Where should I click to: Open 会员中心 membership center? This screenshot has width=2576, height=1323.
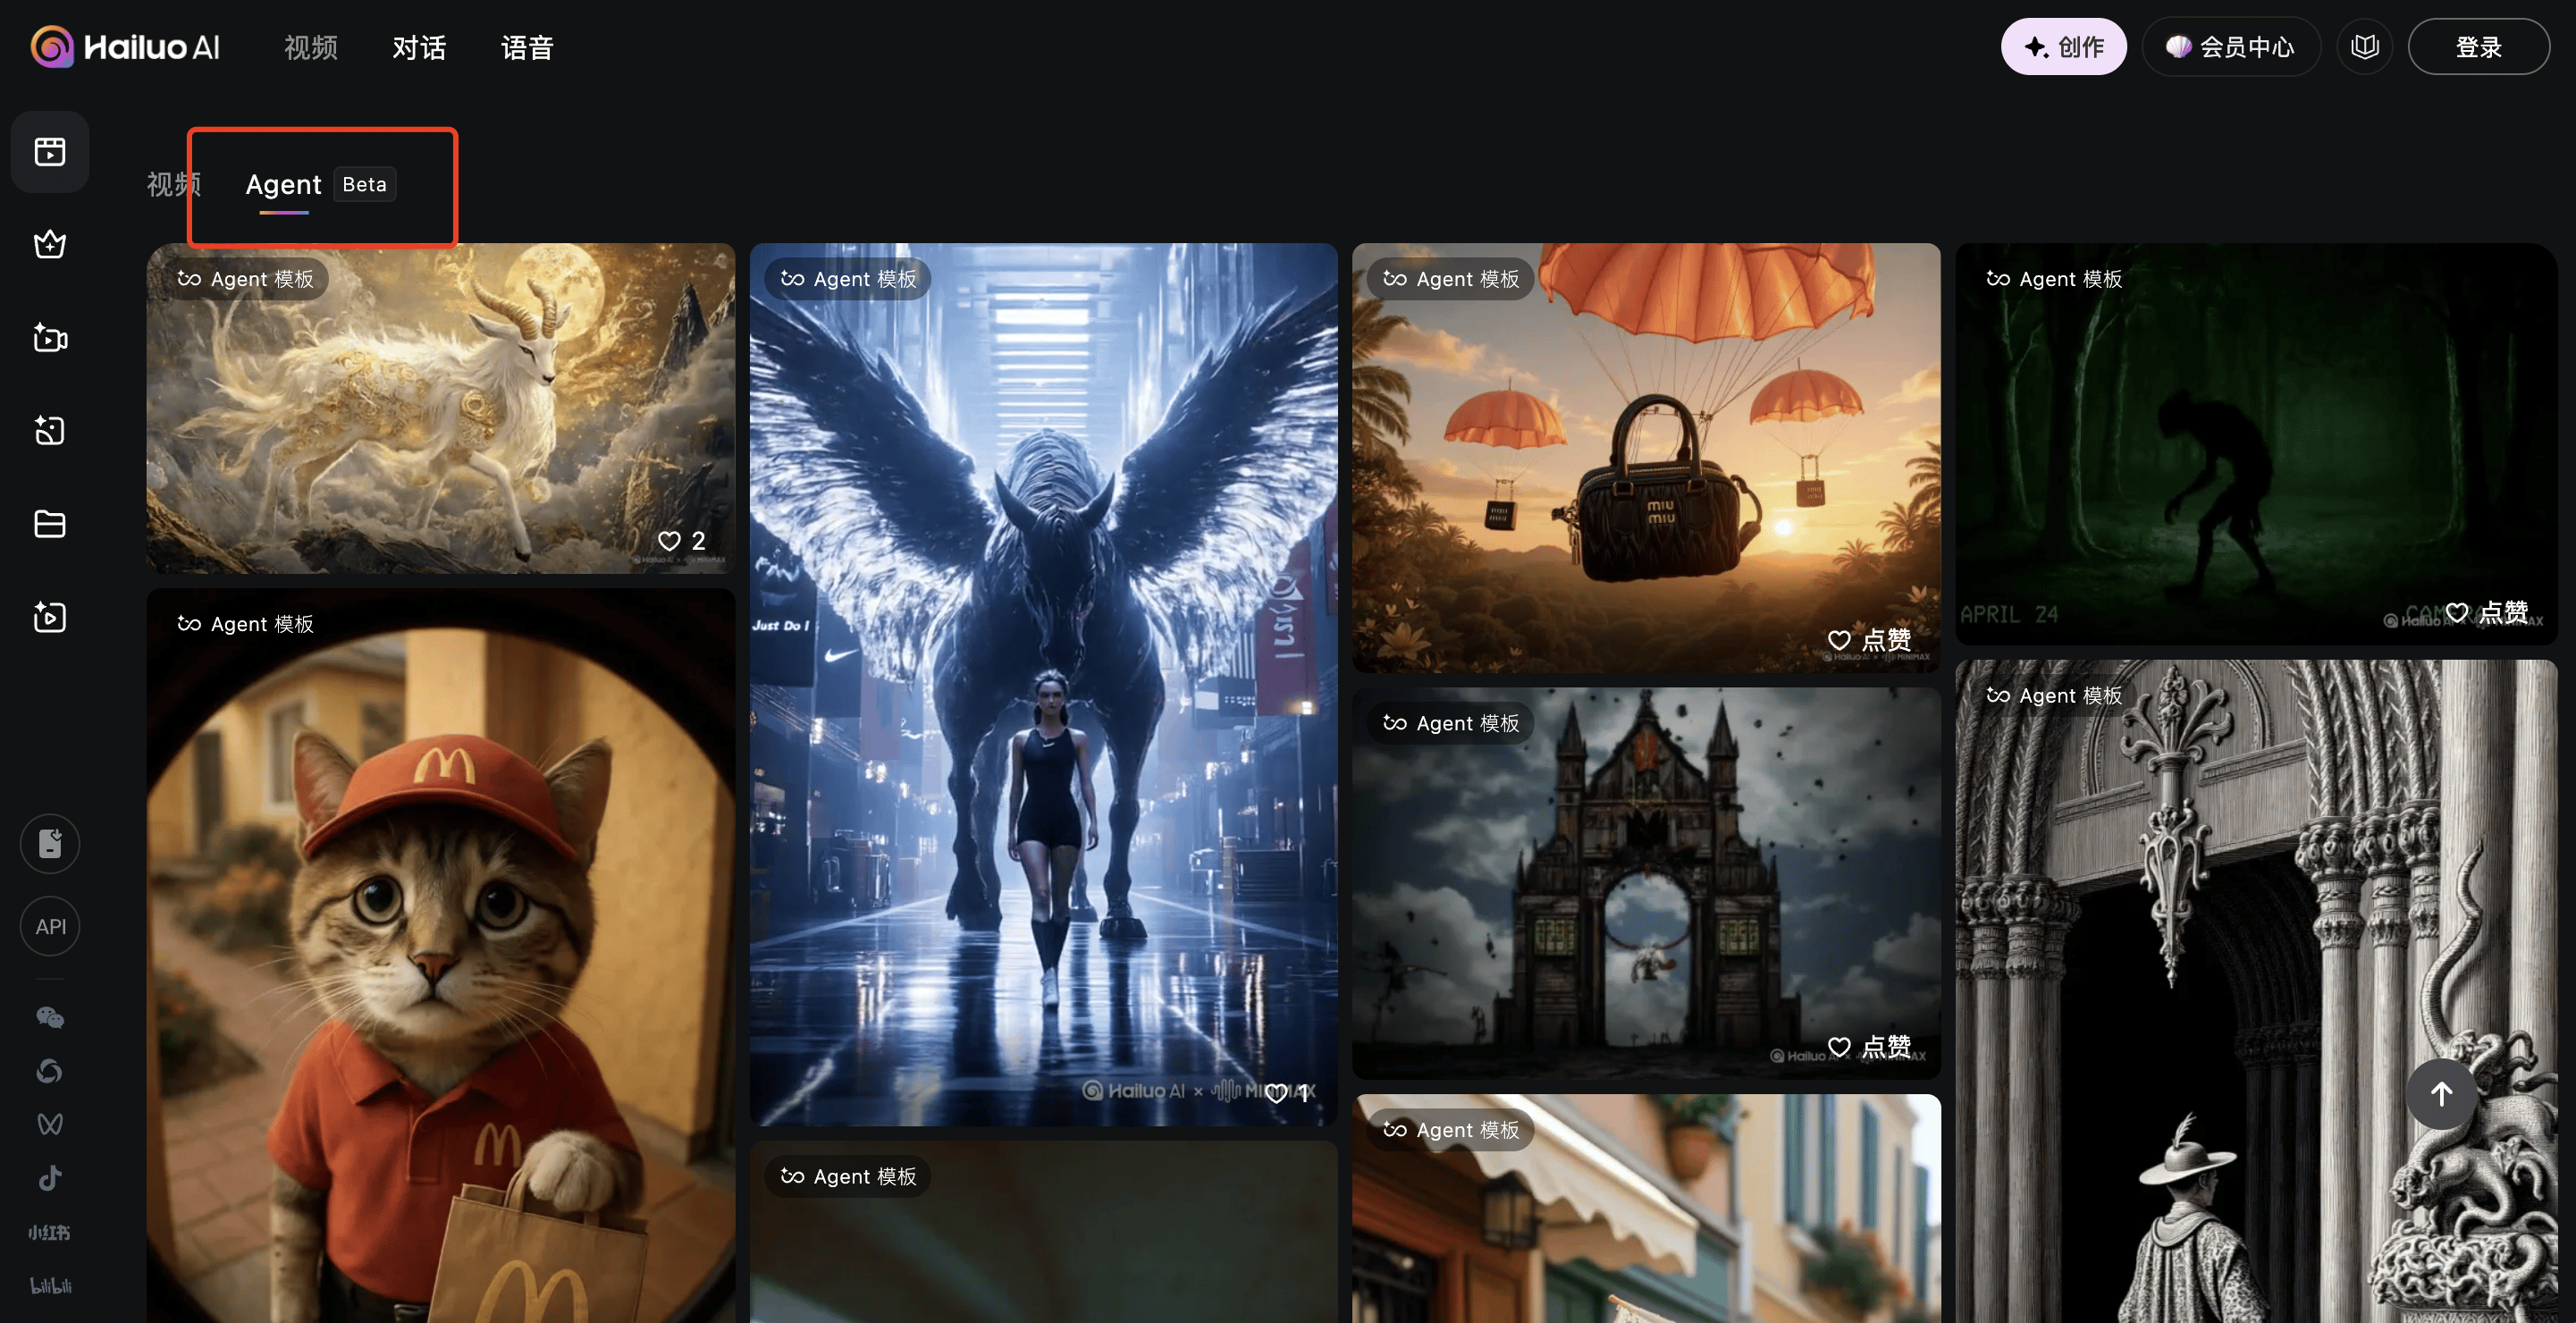tap(2231, 46)
